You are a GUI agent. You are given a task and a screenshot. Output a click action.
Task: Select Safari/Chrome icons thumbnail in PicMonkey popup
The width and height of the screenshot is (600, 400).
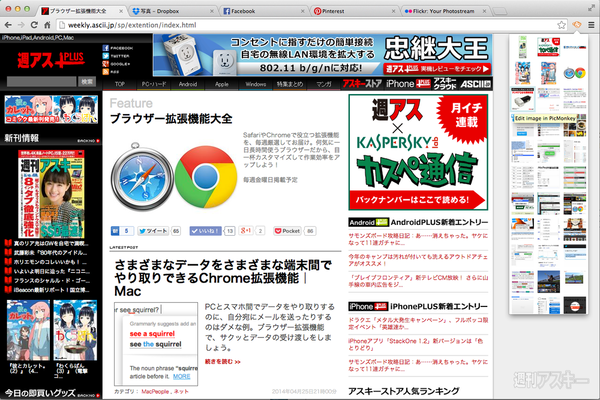[574, 73]
